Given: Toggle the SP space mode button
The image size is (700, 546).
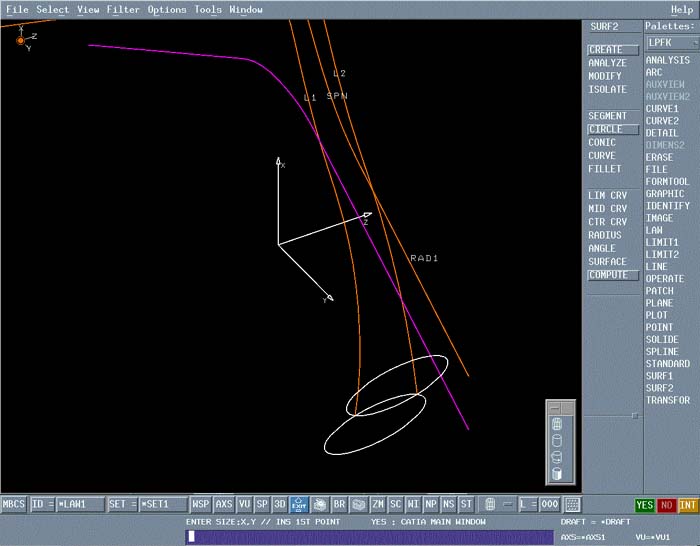Looking at the screenshot, I should [262, 505].
